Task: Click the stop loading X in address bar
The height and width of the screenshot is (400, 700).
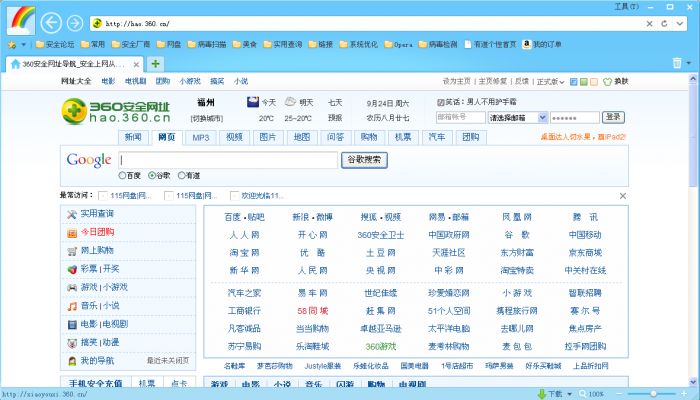Action: tap(650, 24)
